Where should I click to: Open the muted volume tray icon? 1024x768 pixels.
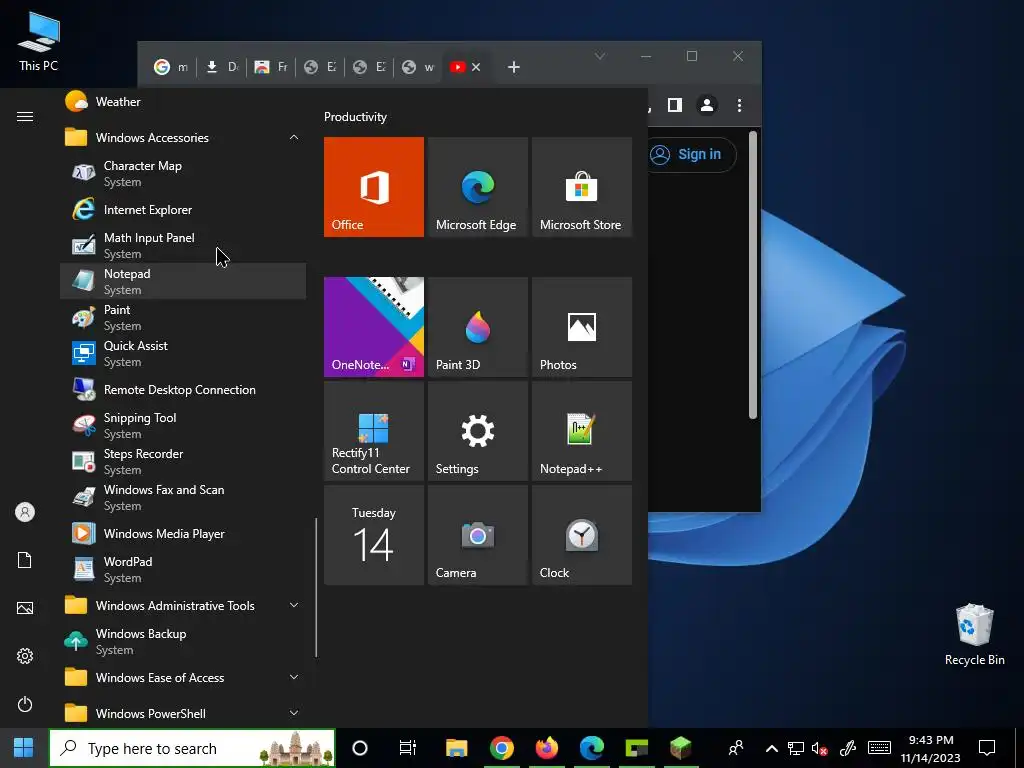click(x=820, y=748)
